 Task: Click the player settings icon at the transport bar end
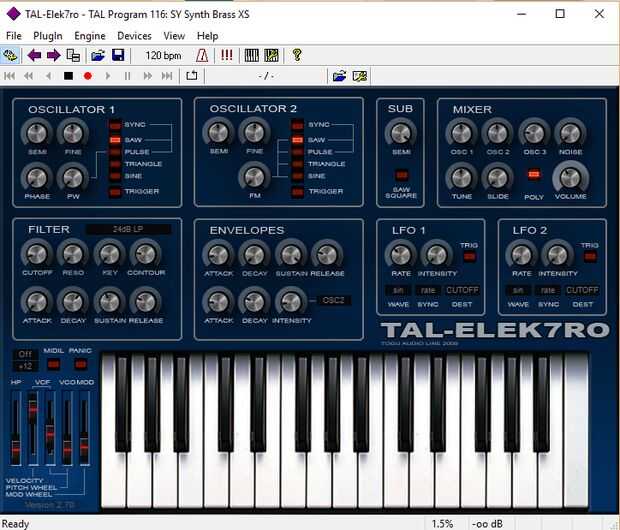(x=359, y=76)
